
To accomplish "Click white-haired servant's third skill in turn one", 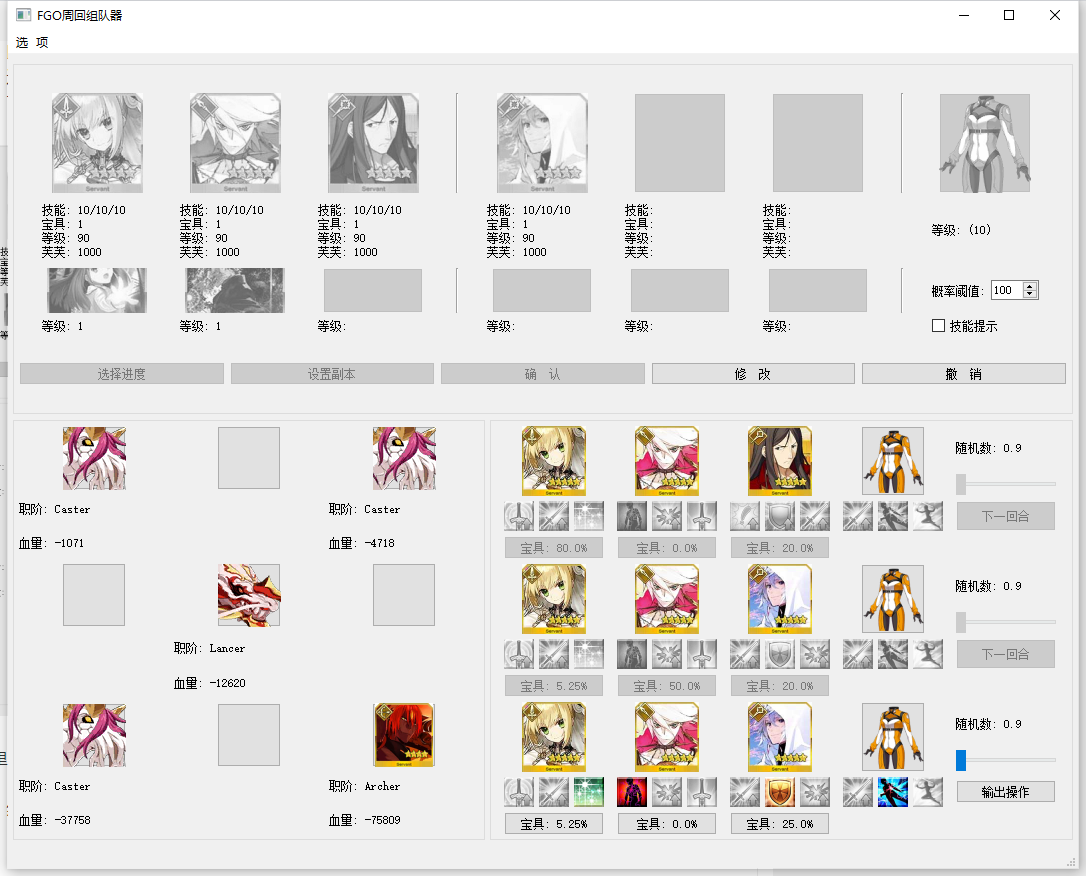I will tap(702, 516).
